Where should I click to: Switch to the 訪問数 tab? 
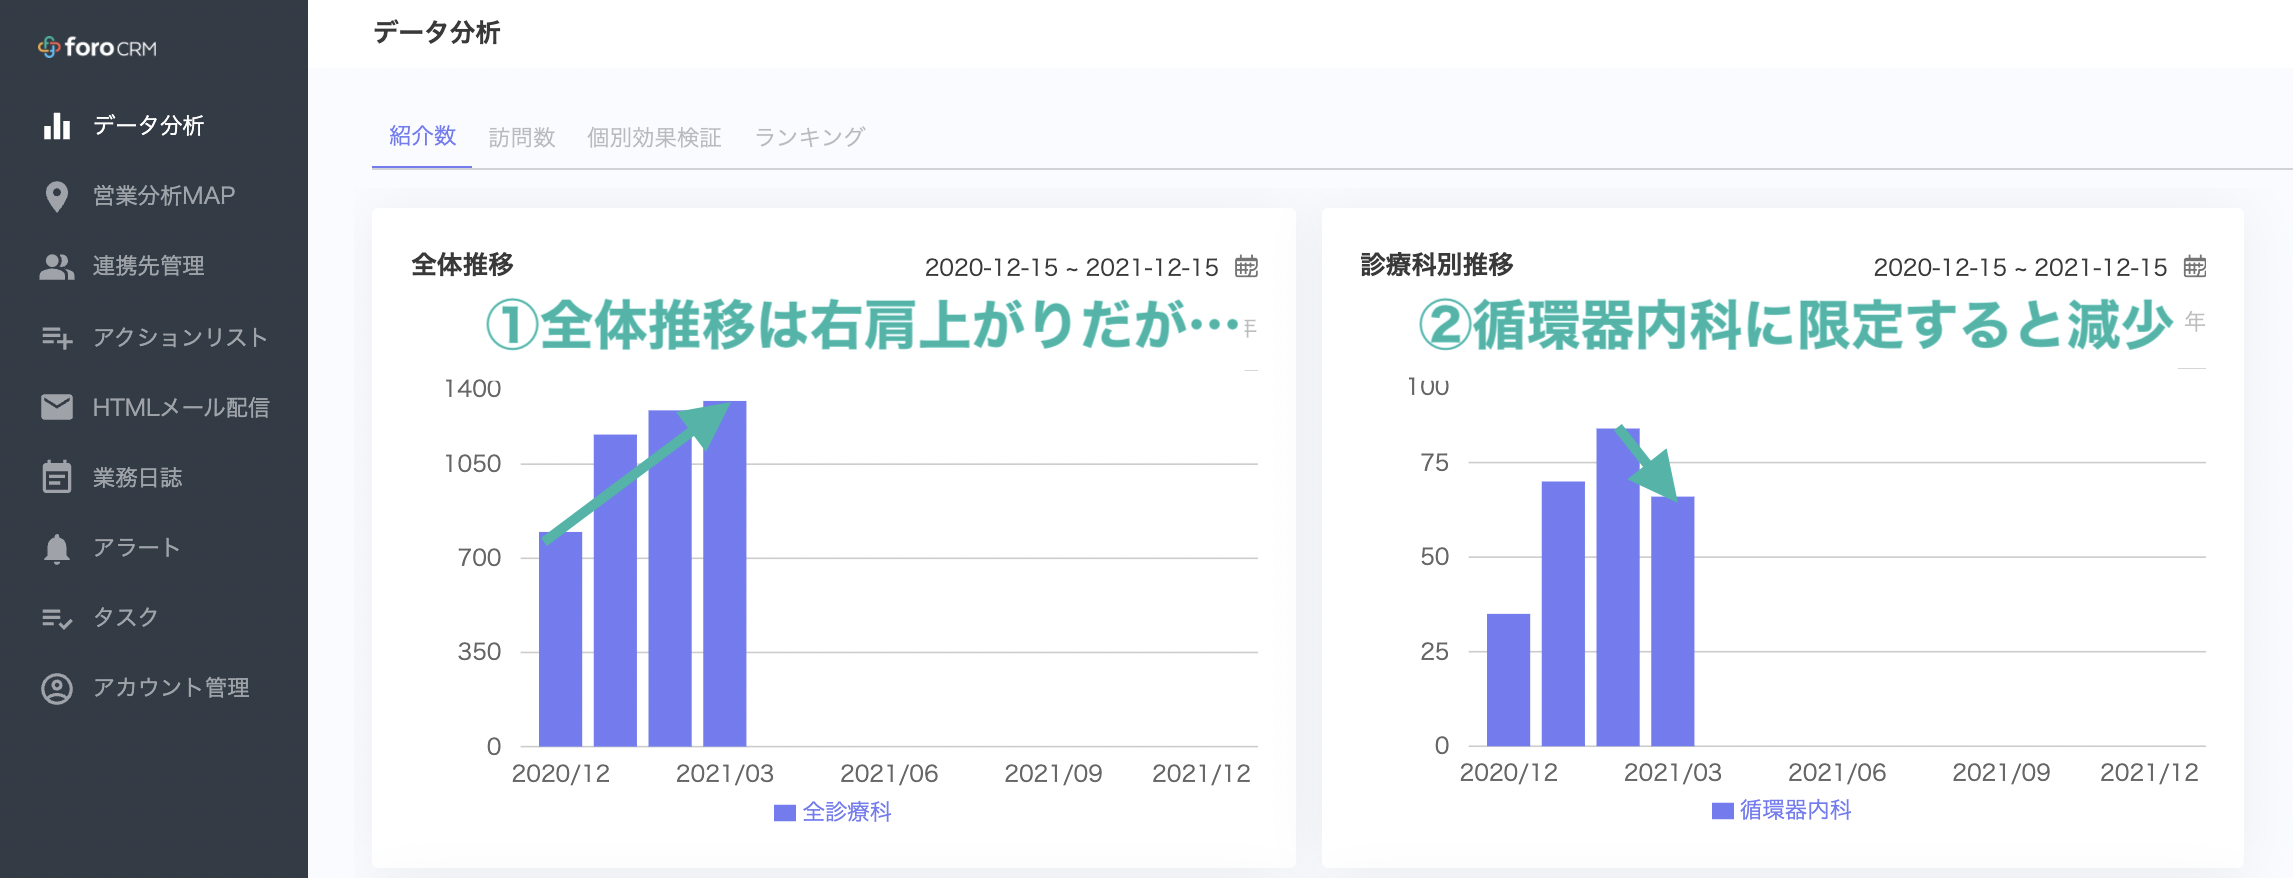pos(521,137)
